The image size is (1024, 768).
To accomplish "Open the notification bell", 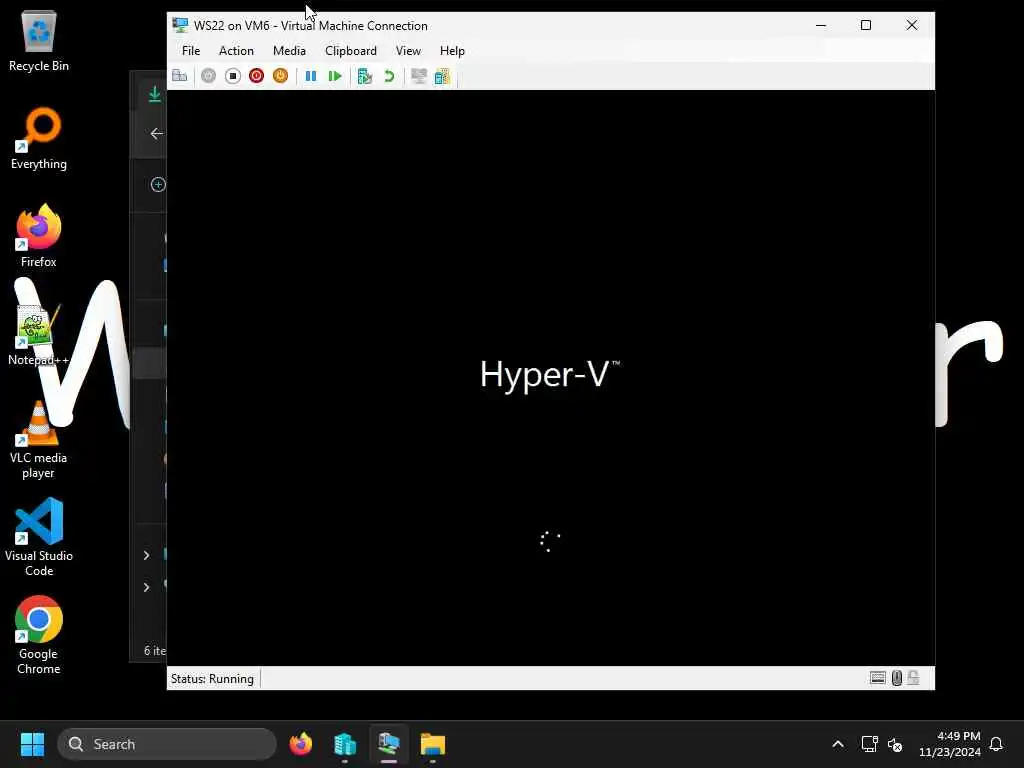I will tap(996, 744).
